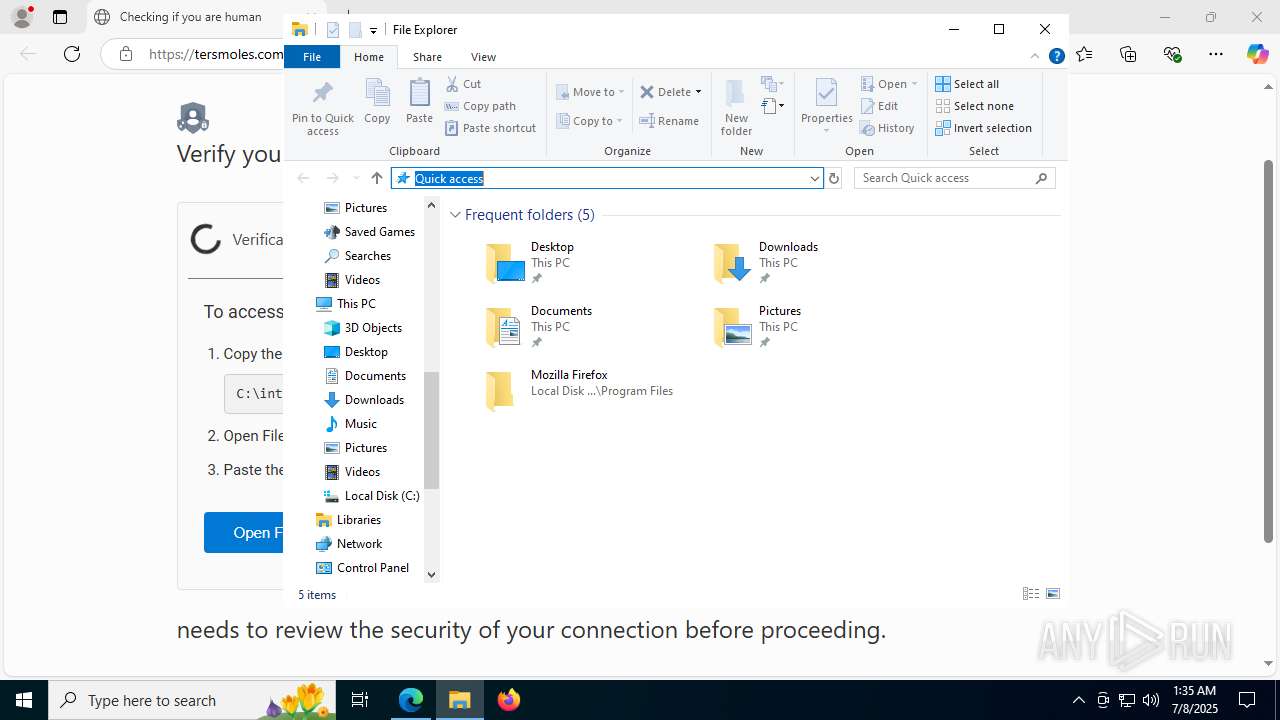Switch to the Share ribbon tab
The image size is (1280, 720).
point(427,57)
